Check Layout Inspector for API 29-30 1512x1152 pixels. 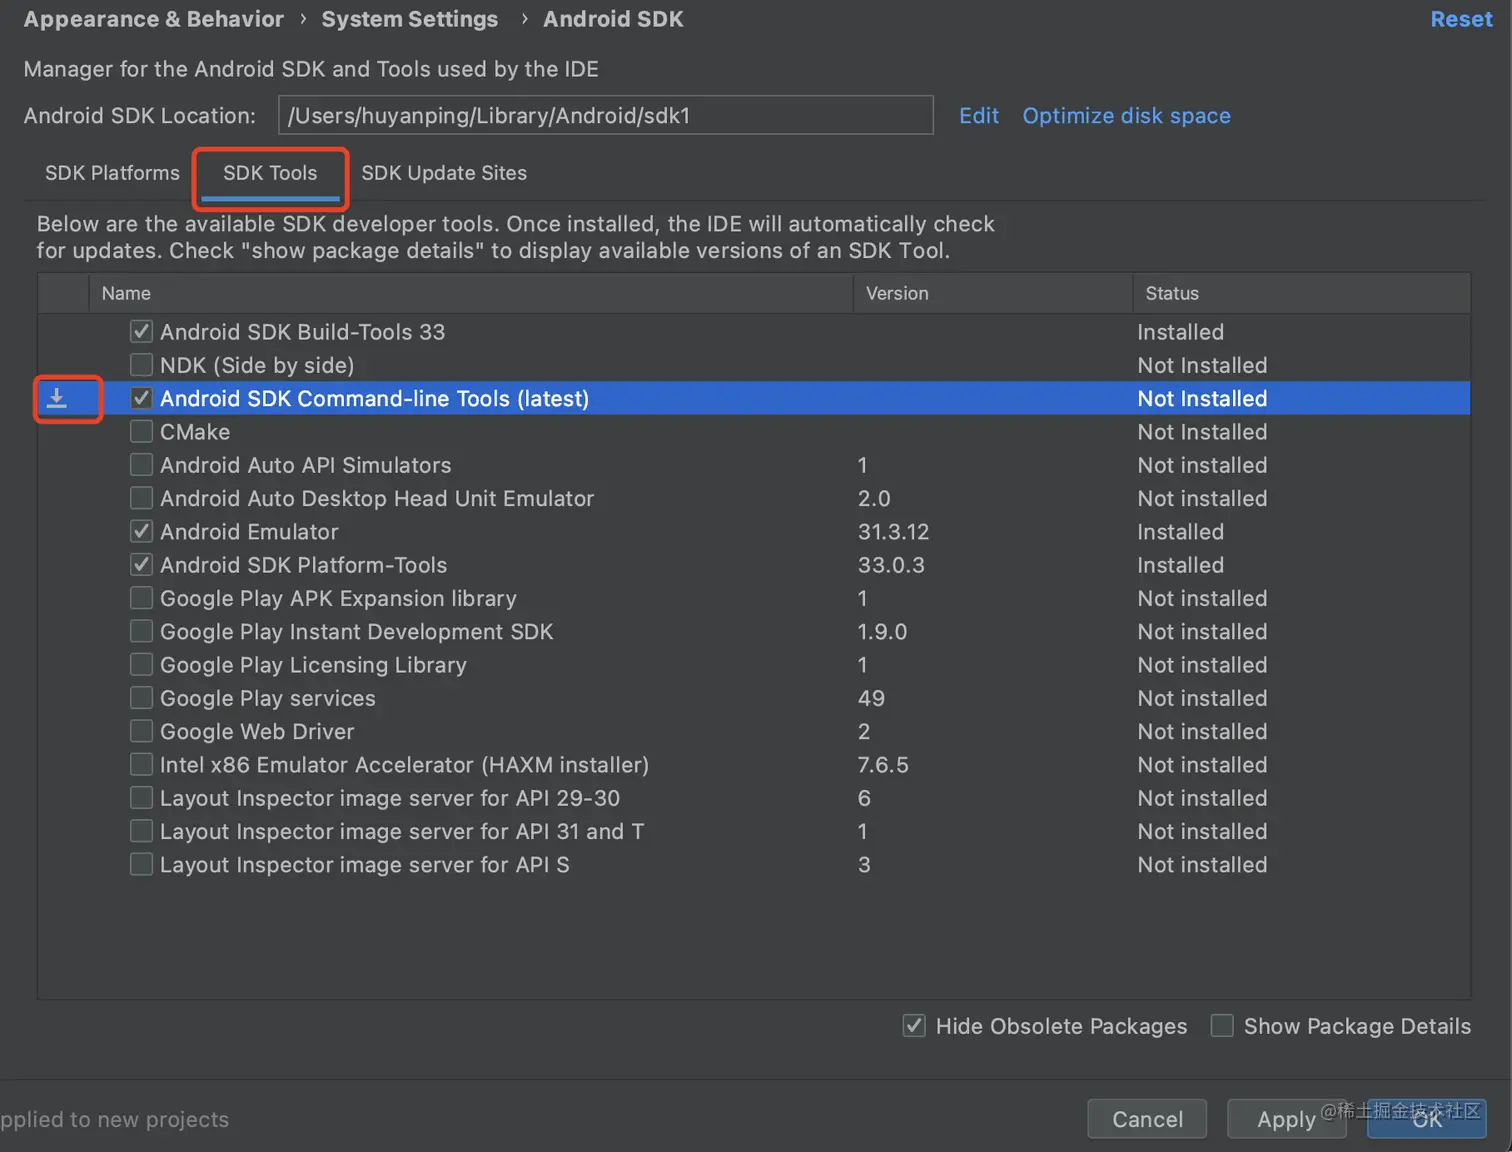click(142, 797)
